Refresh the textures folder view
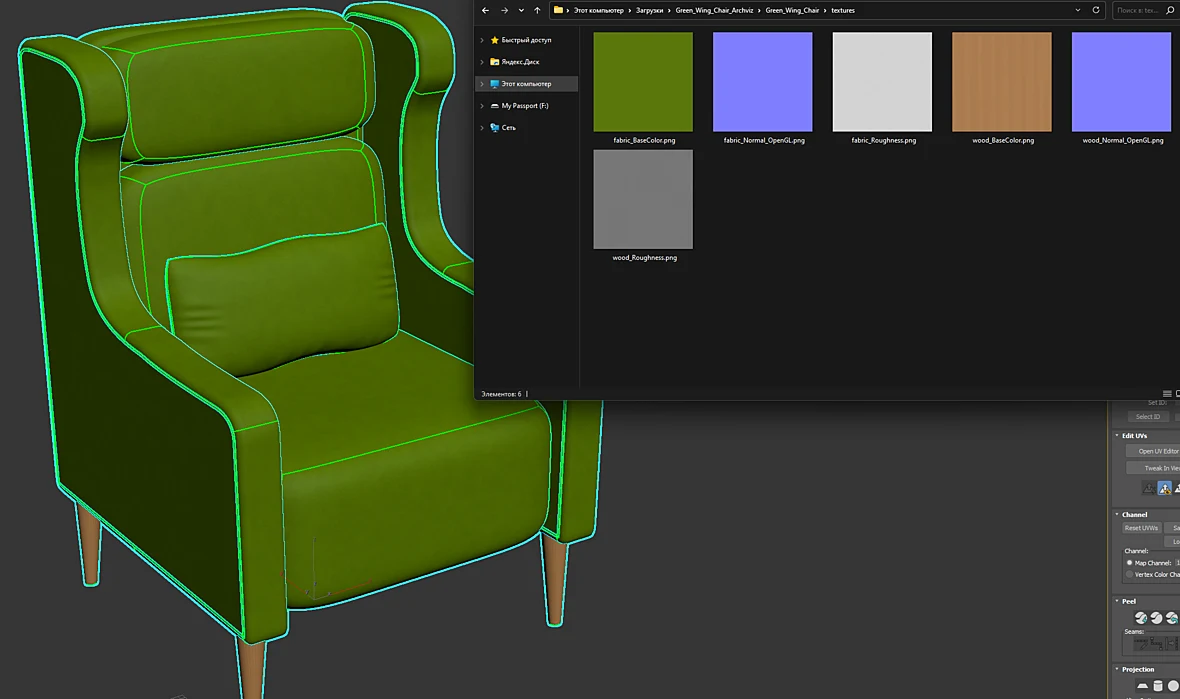 (1096, 11)
